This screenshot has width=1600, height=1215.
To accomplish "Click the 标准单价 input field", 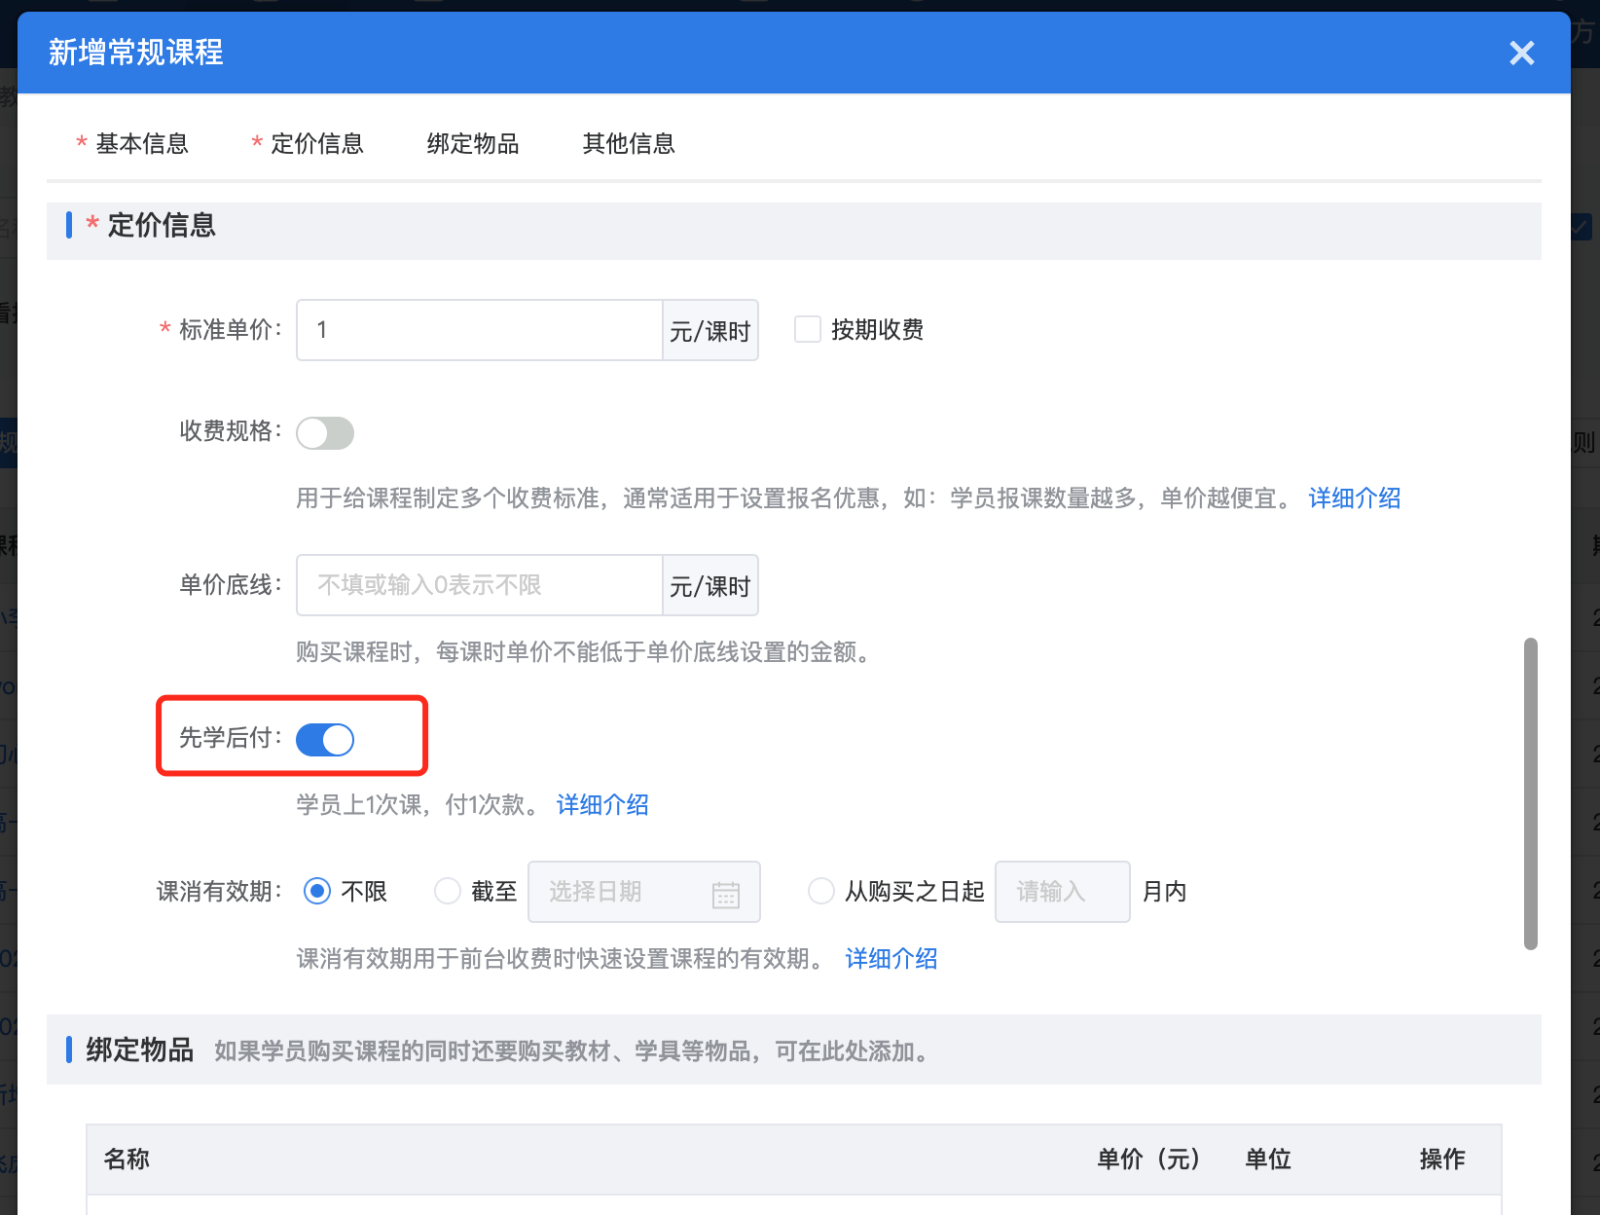I will tap(479, 330).
